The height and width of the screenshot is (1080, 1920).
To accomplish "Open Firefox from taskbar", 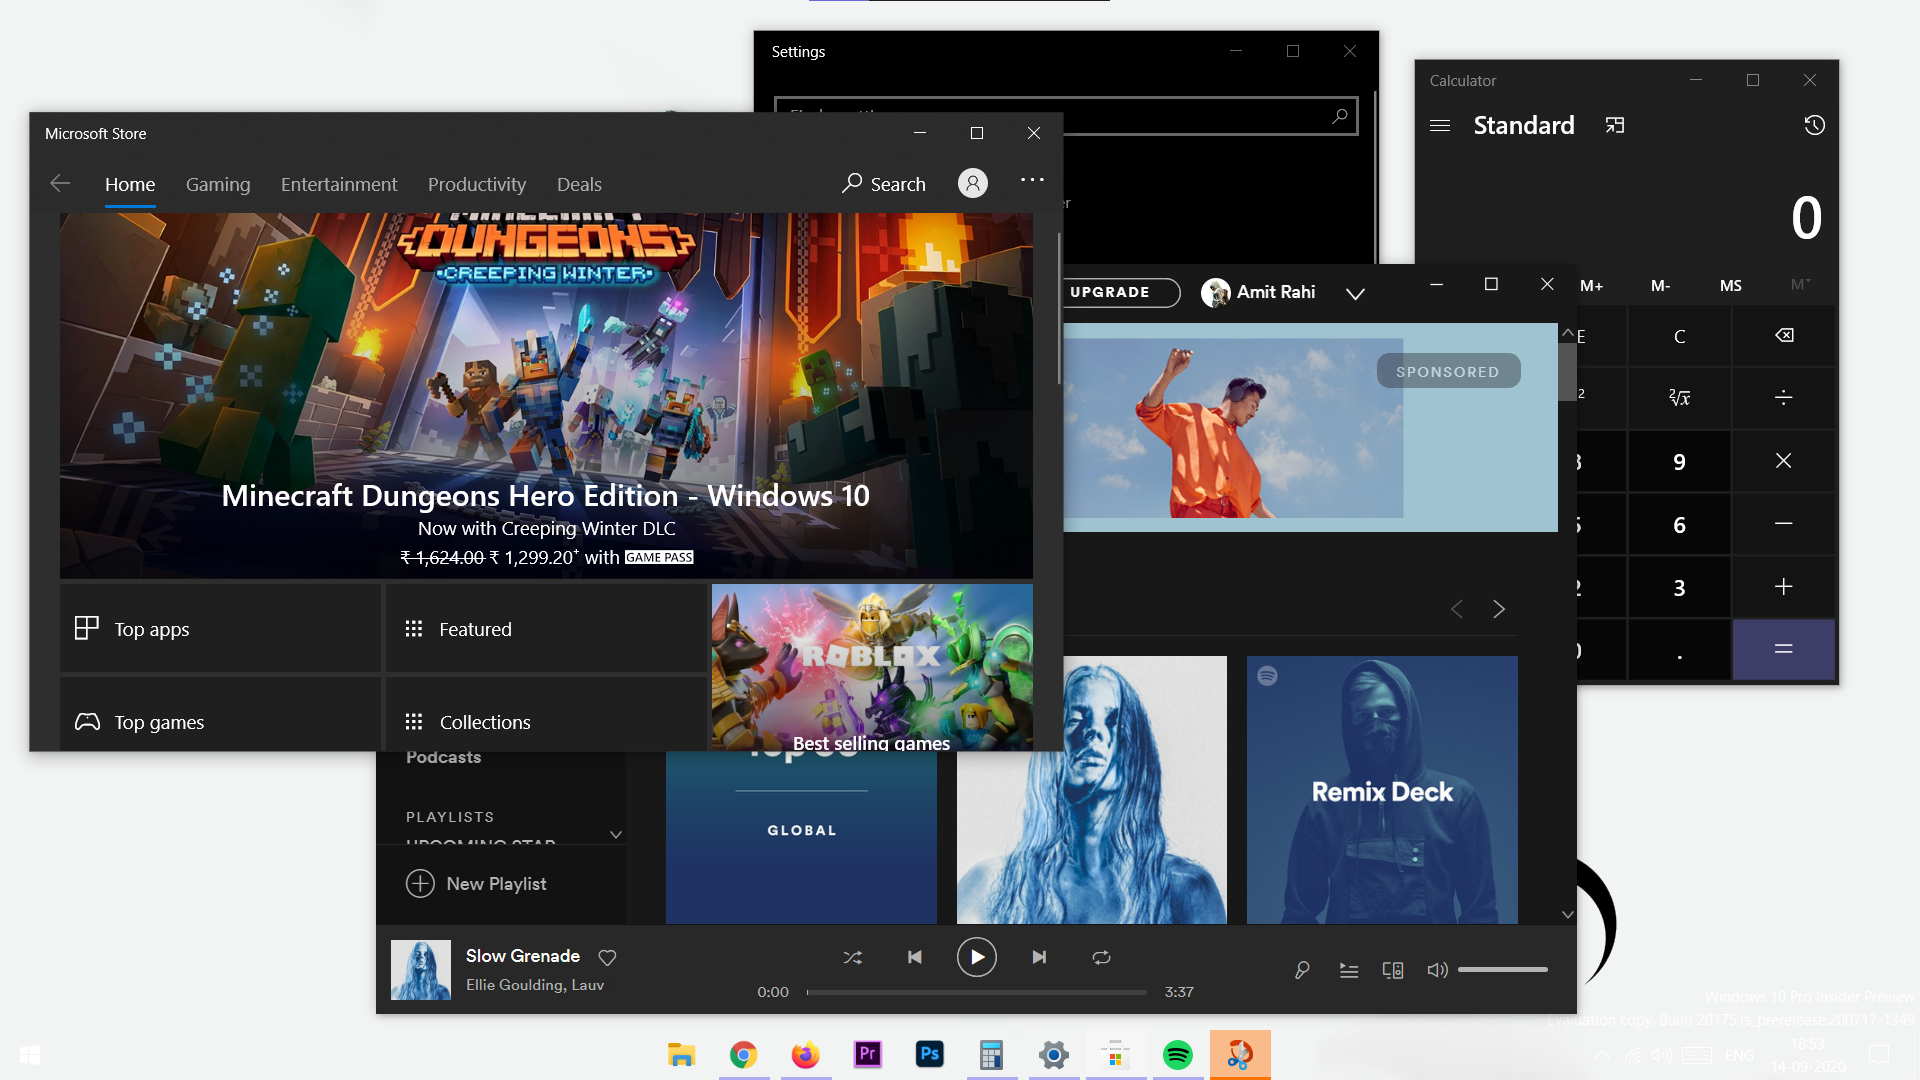I will 805,1055.
